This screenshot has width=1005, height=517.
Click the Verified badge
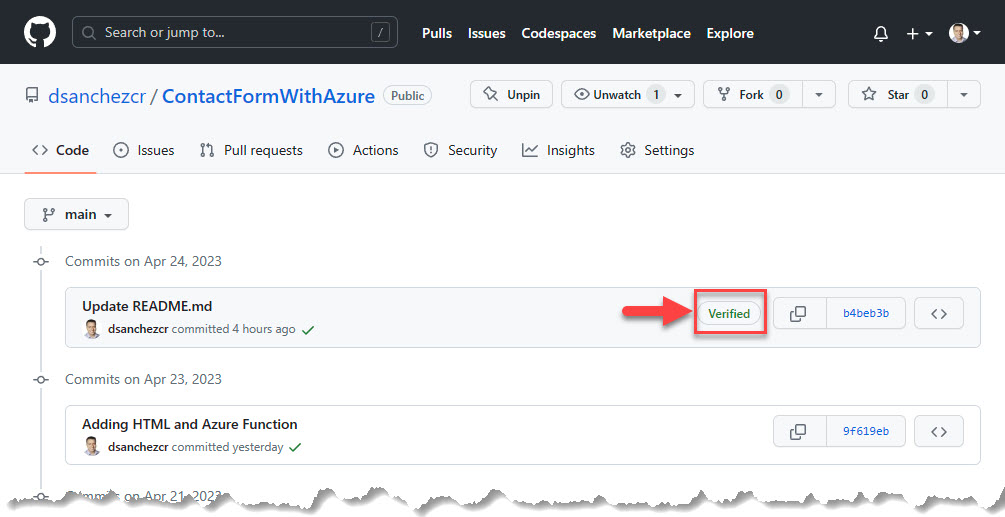(x=729, y=313)
